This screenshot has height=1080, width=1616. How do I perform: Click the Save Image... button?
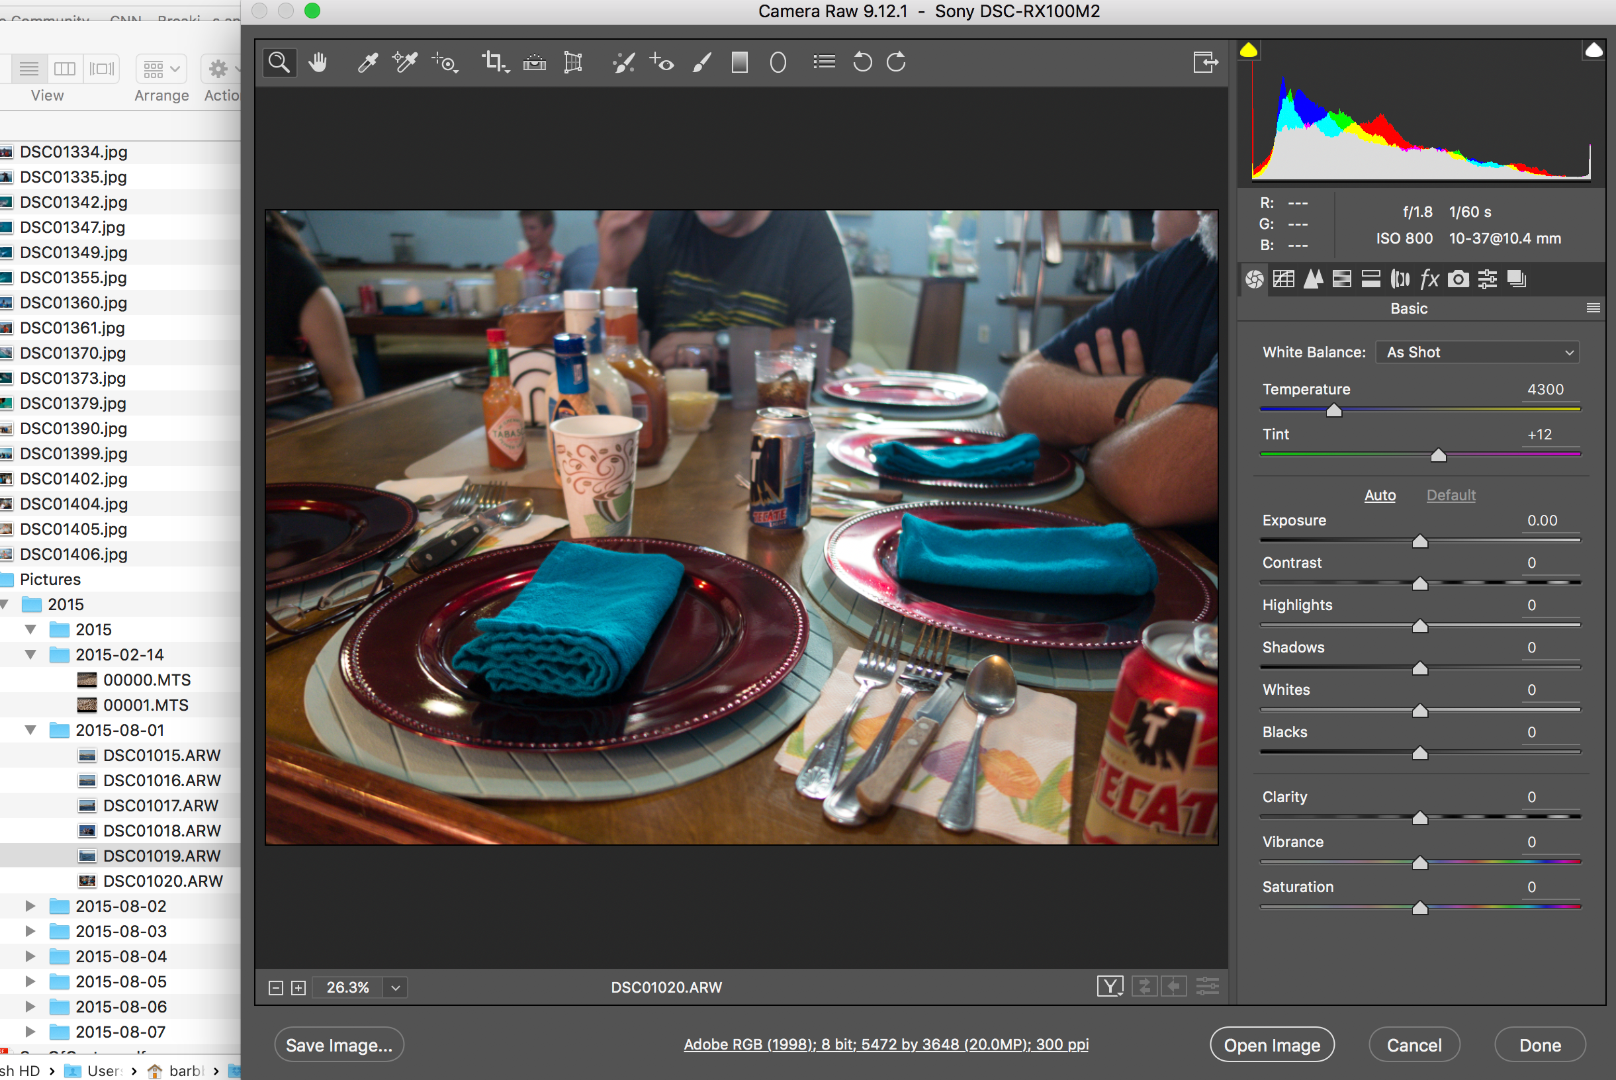pos(339,1045)
